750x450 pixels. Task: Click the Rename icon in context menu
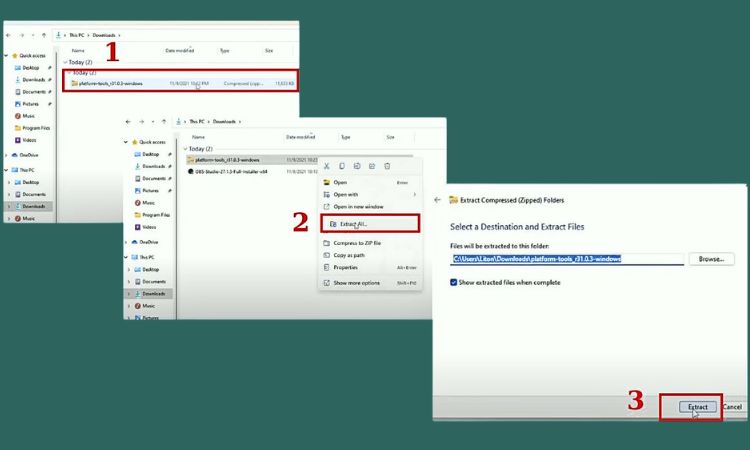[357, 166]
